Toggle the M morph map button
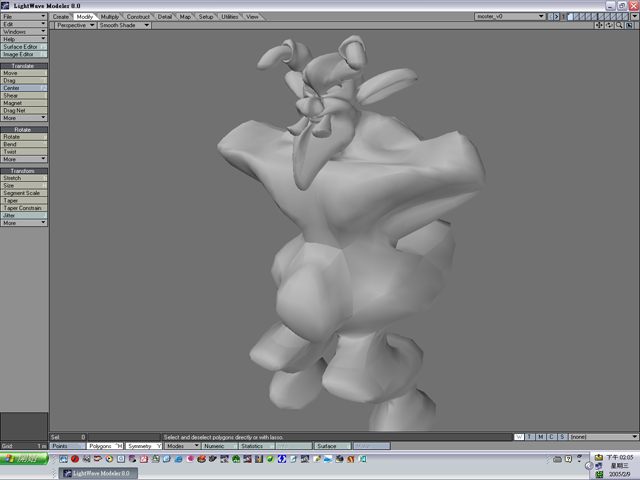This screenshot has height=480, width=640. tap(541, 437)
